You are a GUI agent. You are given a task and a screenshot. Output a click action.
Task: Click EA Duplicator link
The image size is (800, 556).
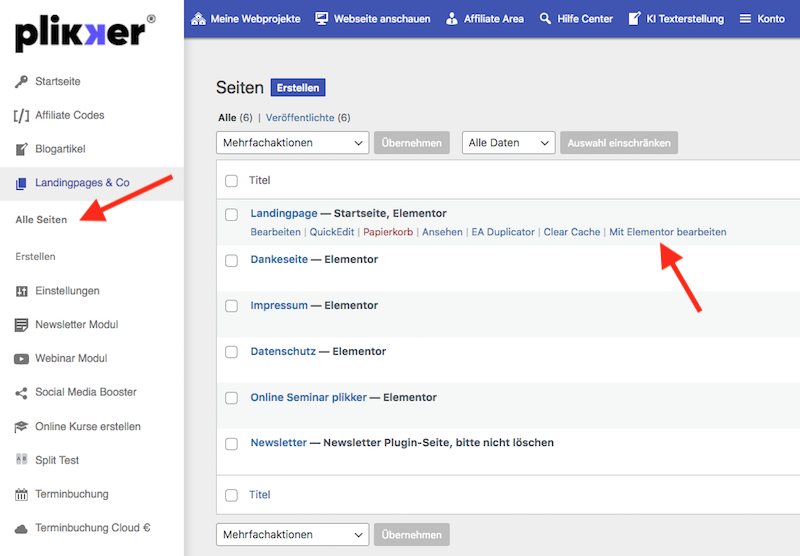point(503,232)
